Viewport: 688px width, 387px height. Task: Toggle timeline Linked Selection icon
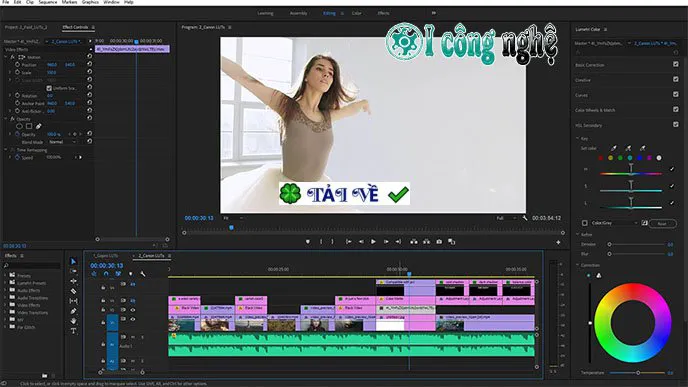[118, 274]
